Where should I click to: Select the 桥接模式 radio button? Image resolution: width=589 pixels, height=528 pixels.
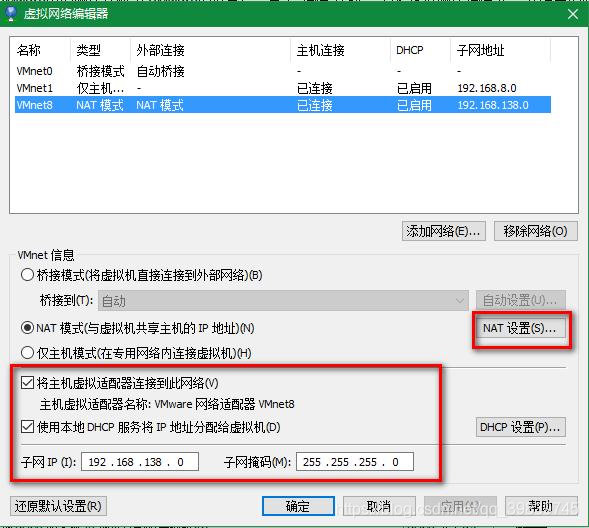click(x=27, y=275)
